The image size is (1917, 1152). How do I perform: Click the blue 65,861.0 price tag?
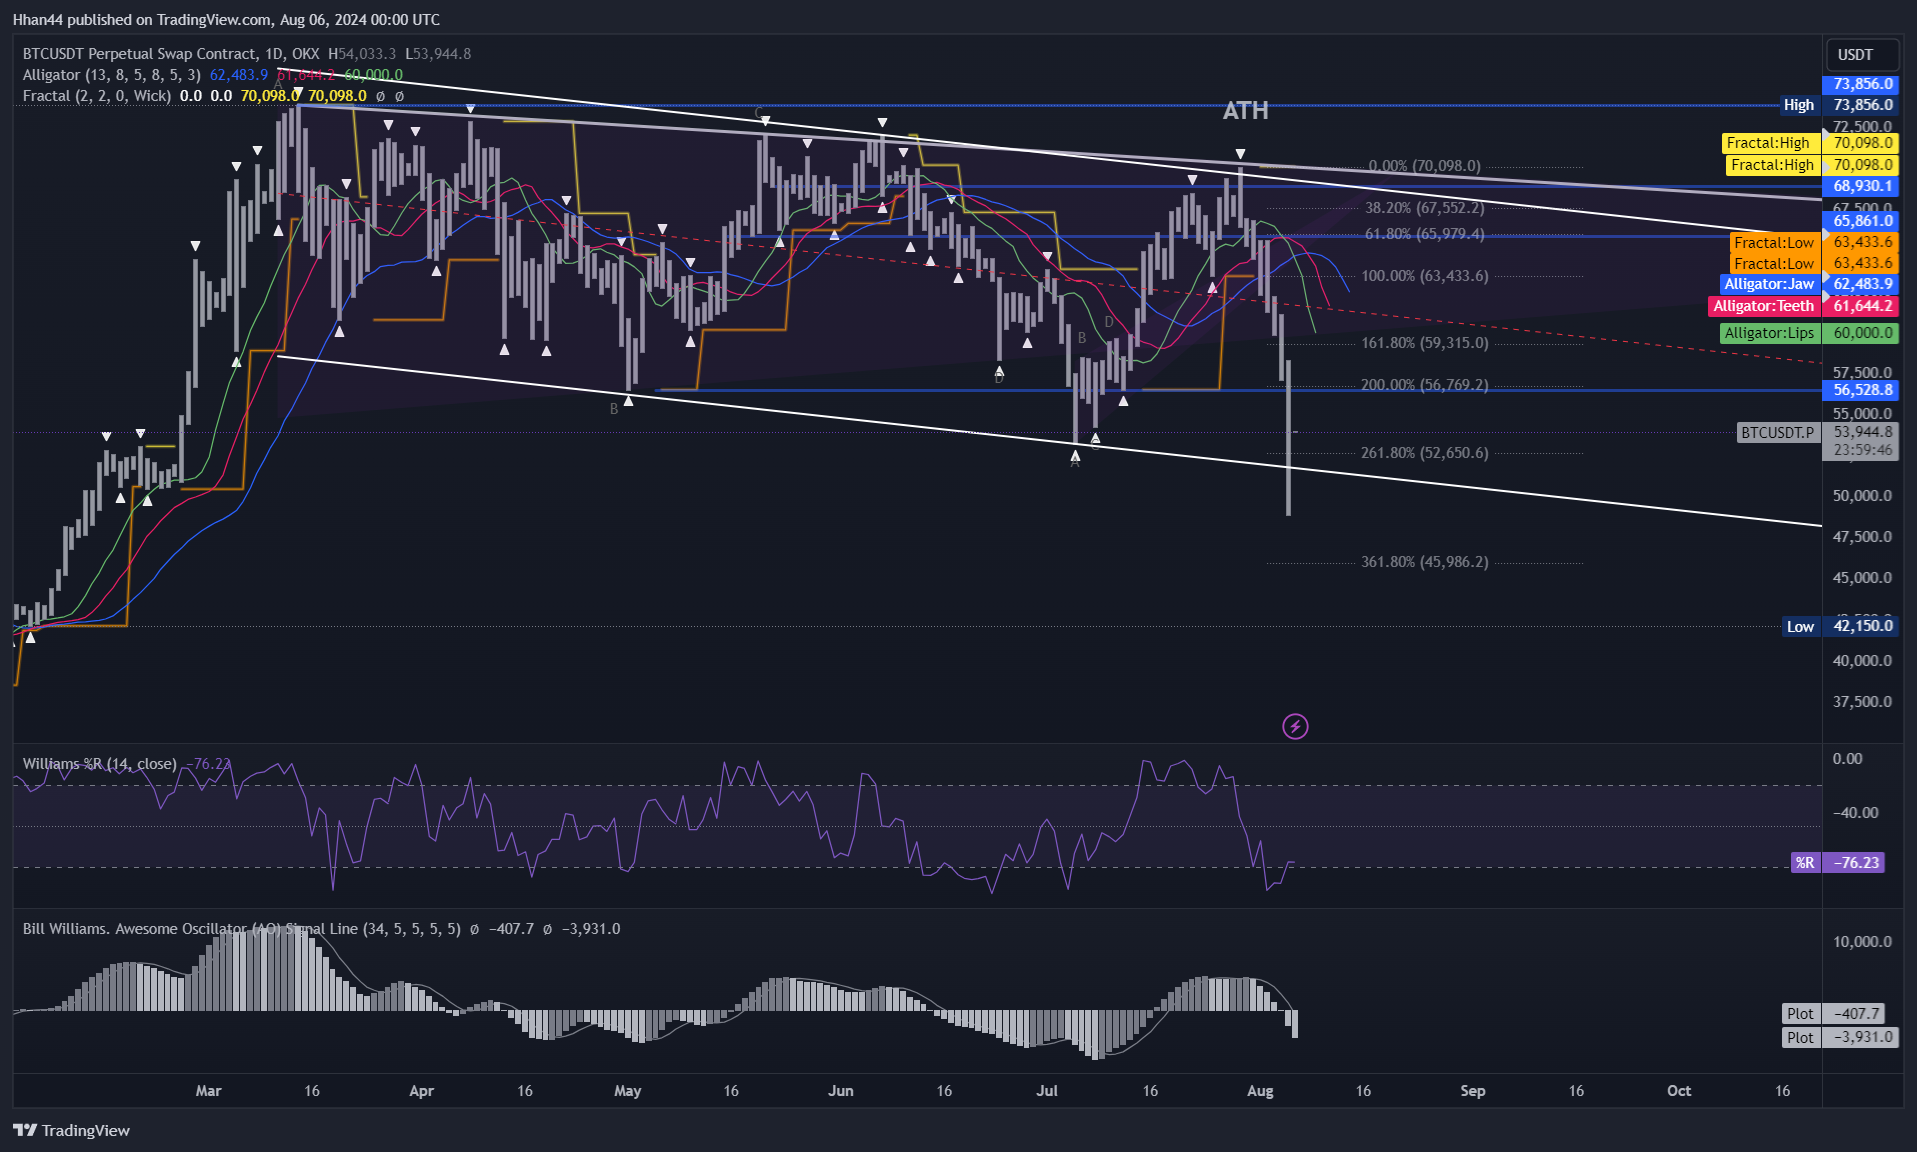click(1862, 221)
